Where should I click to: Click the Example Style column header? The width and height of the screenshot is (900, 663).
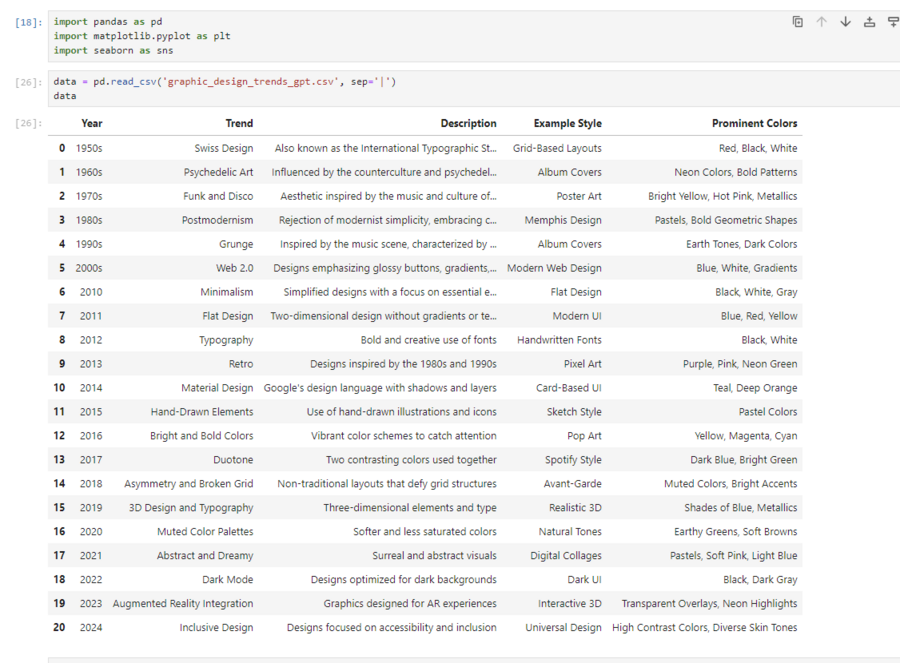(567, 124)
